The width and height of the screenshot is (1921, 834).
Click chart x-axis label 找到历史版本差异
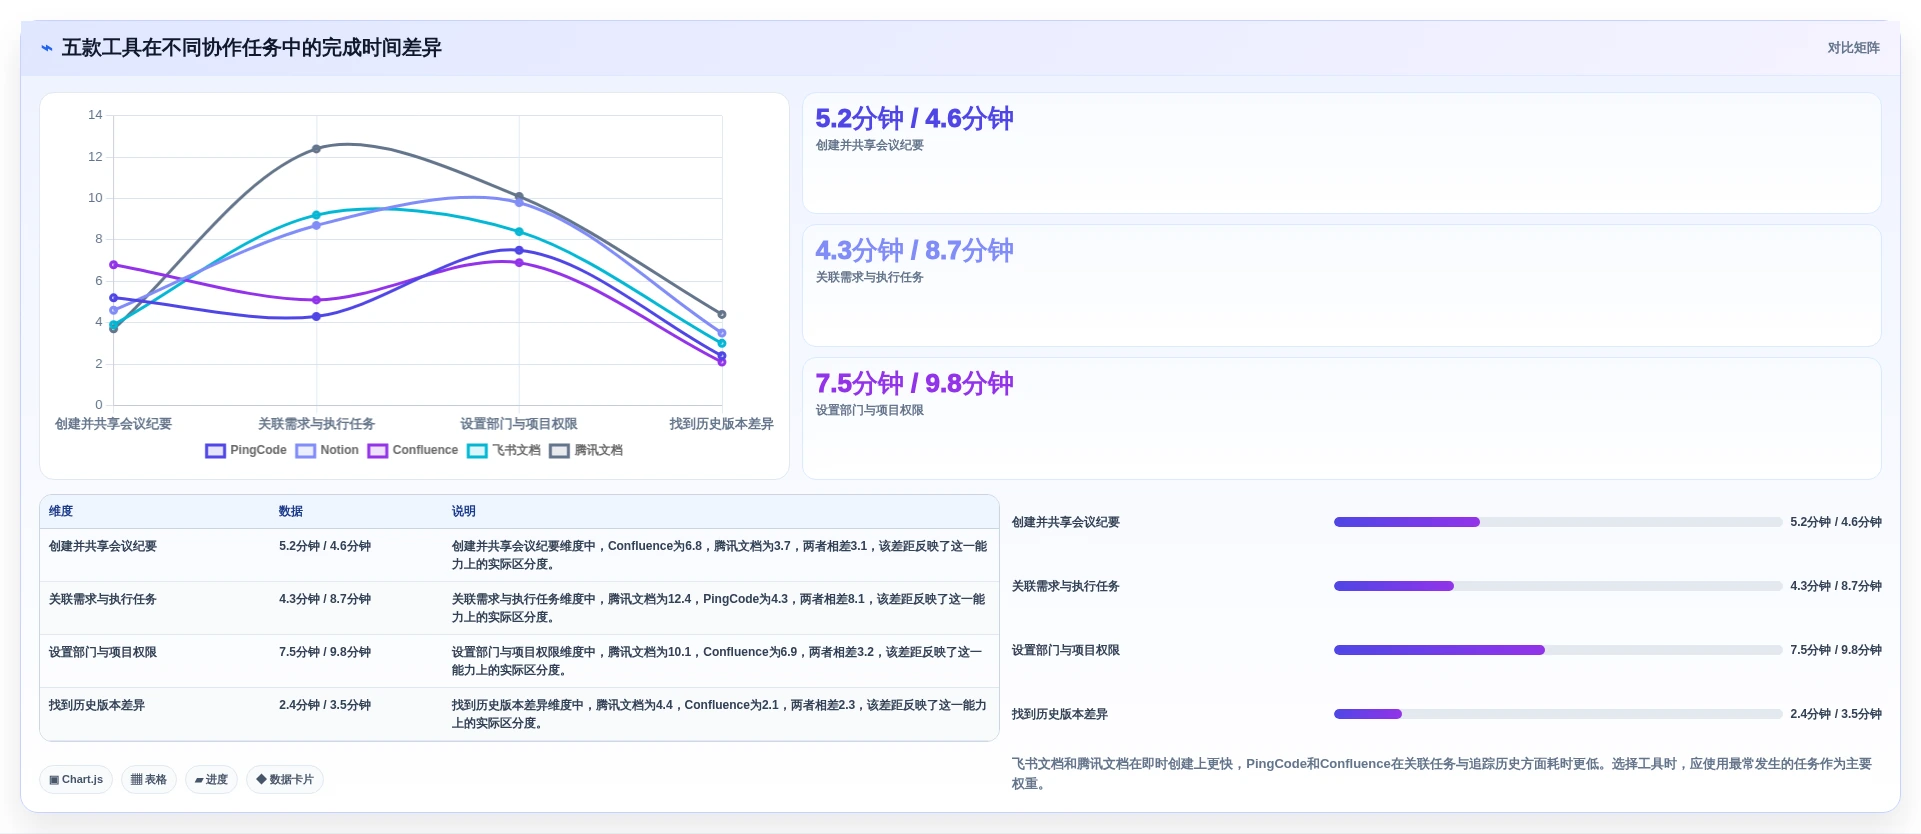point(722,424)
